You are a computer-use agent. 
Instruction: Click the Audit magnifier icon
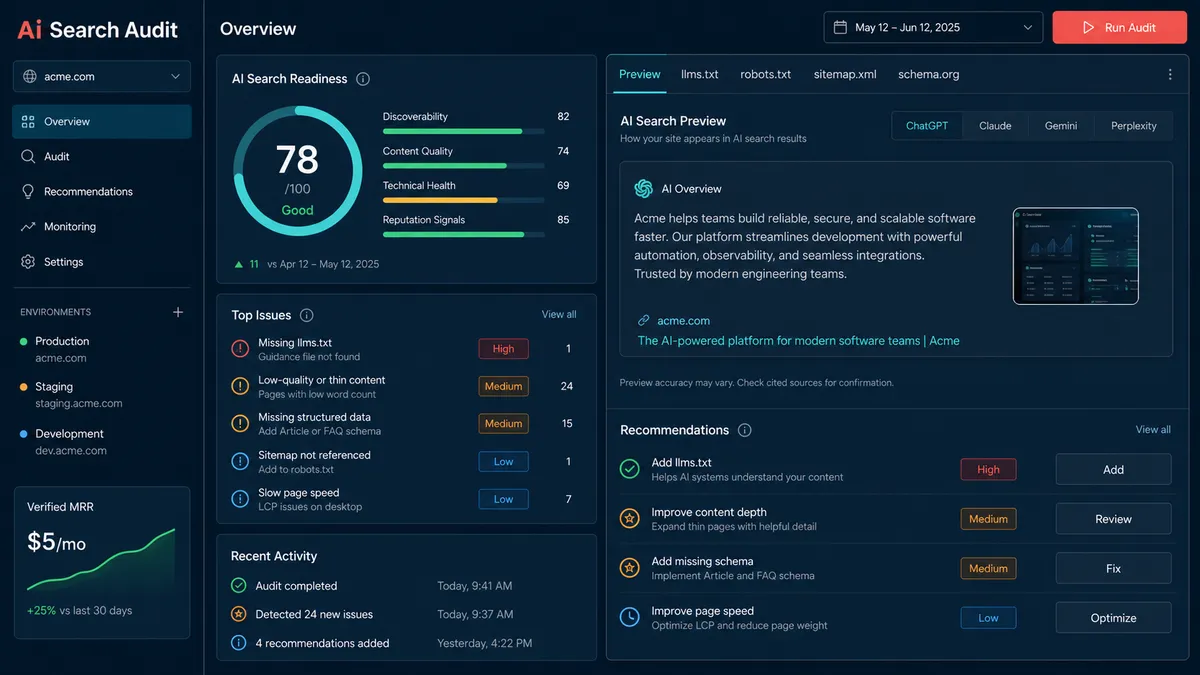pyautogui.click(x=28, y=156)
